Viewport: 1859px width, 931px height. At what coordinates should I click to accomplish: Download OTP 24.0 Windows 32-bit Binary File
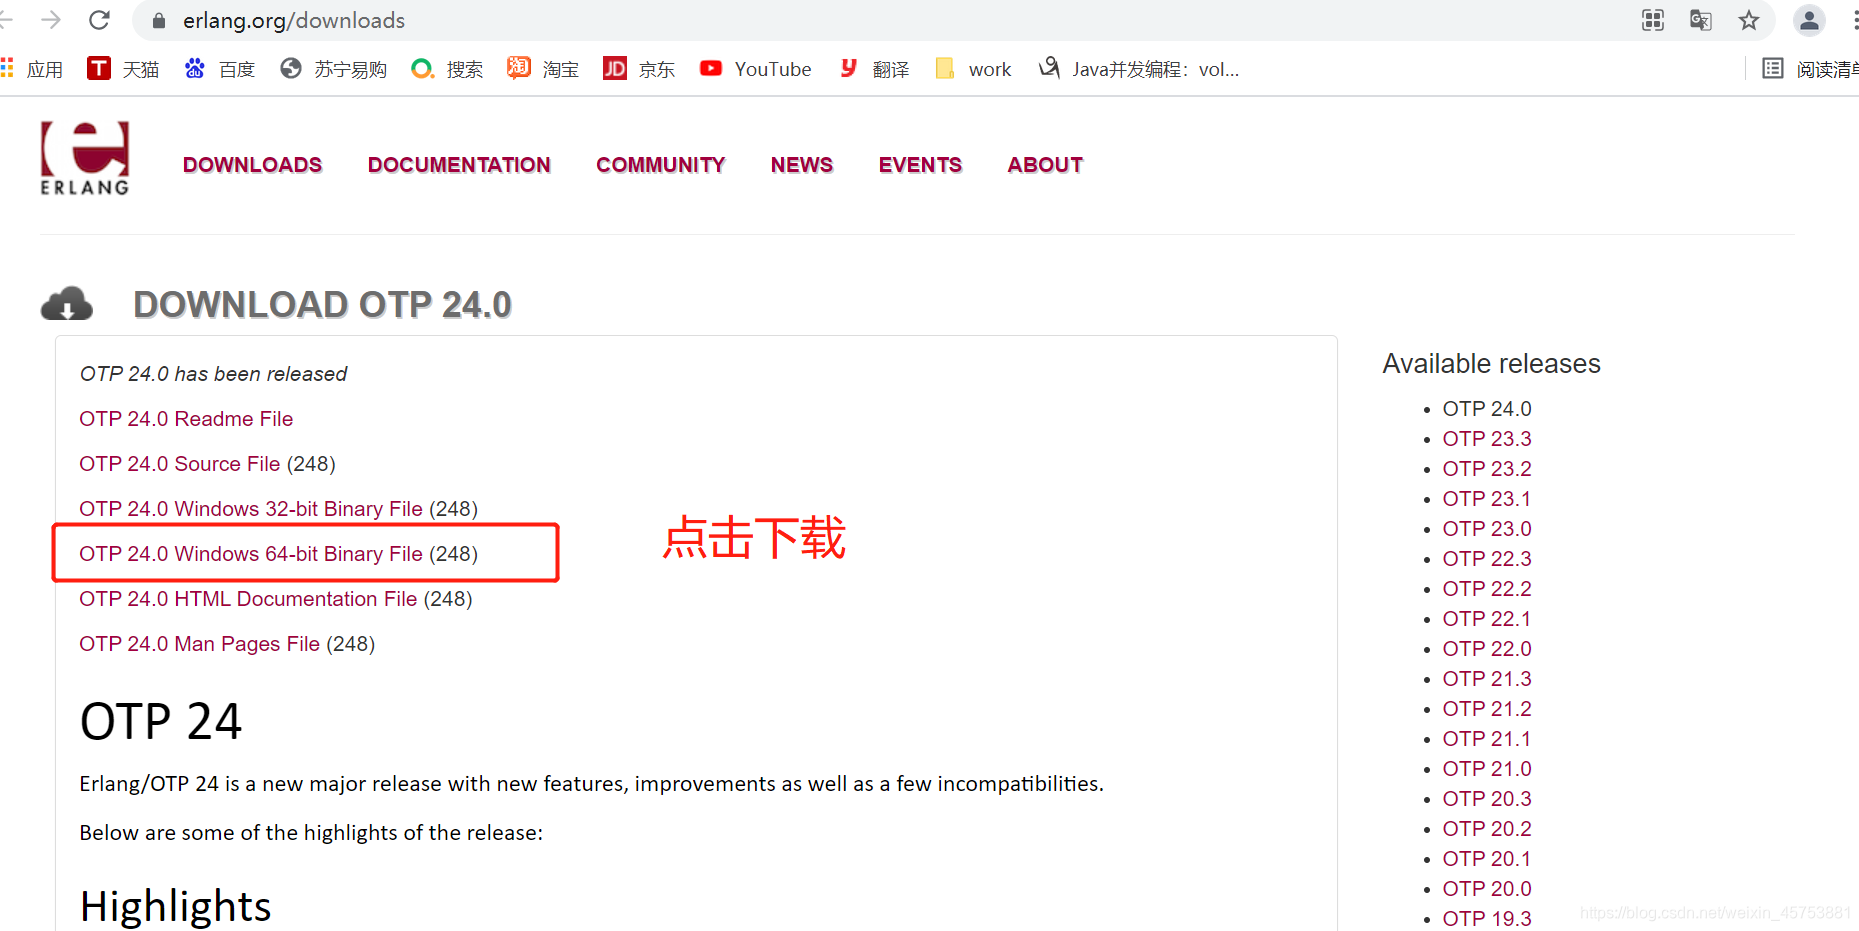point(251,509)
